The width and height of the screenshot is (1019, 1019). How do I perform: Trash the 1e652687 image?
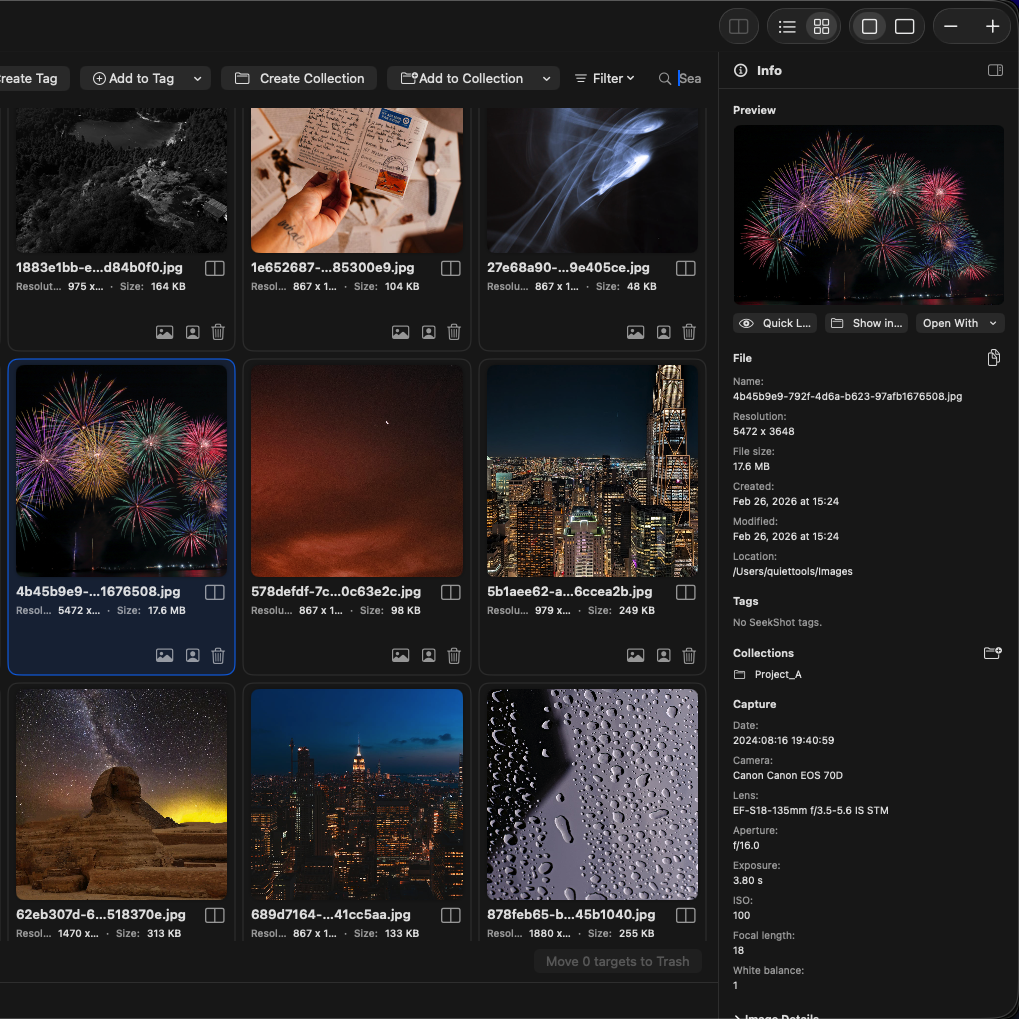click(x=454, y=332)
